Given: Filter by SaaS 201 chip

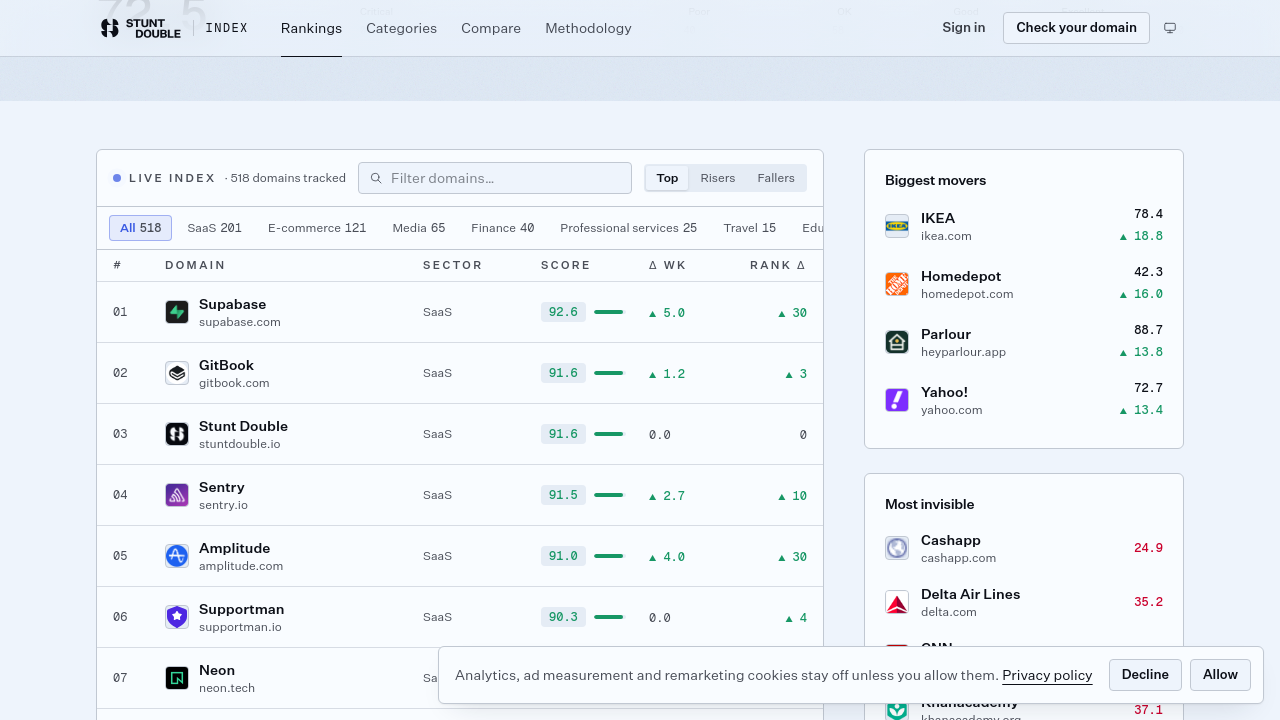Looking at the screenshot, I should click(215, 228).
